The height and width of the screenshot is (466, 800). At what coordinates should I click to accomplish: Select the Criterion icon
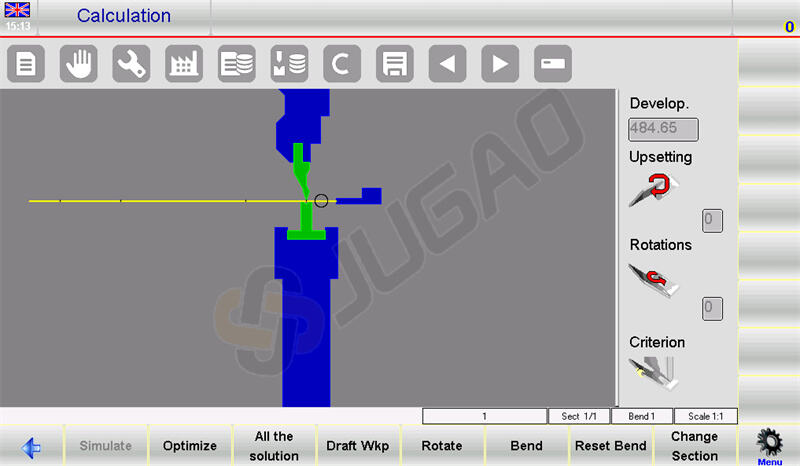[649, 373]
